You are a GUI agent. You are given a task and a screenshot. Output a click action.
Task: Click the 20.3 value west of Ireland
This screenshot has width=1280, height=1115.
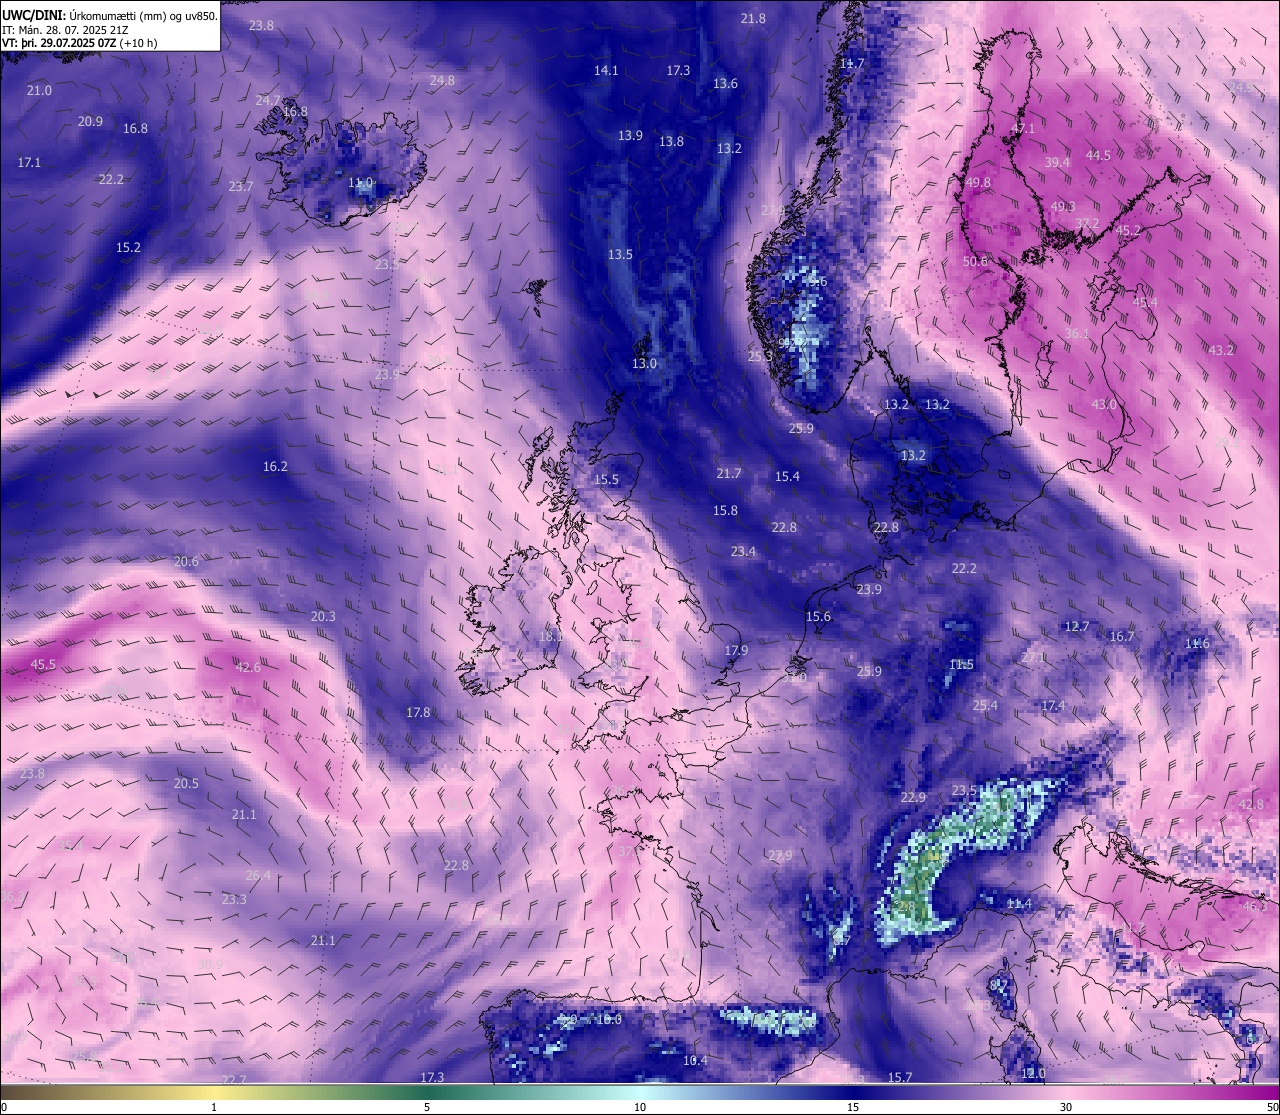(x=323, y=616)
